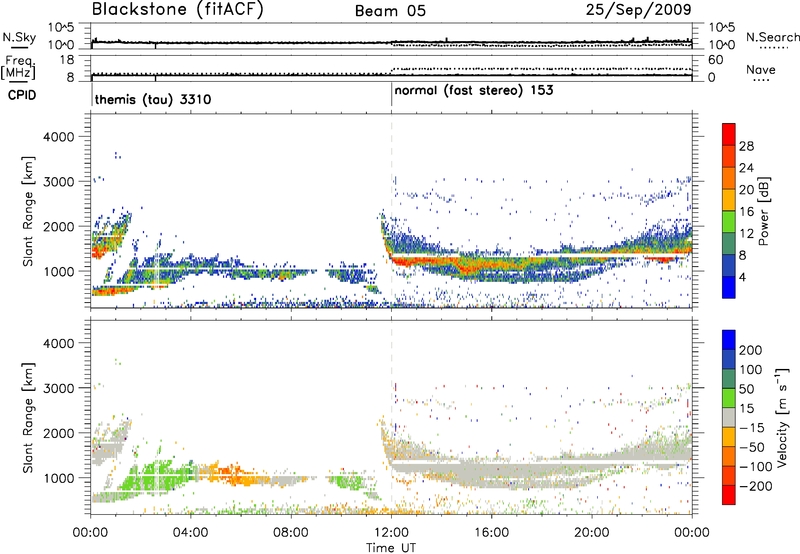Click the '28' power colorbar value
800x554 pixels.
[746, 146]
